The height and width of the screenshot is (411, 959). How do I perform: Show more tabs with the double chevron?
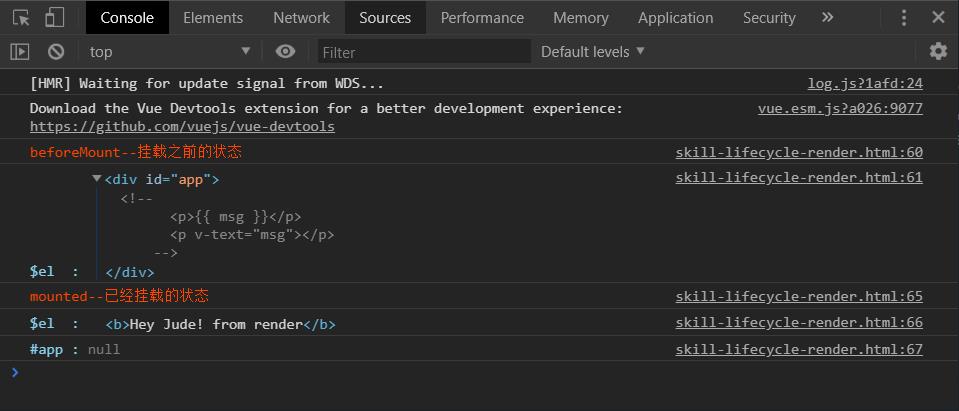coord(827,18)
